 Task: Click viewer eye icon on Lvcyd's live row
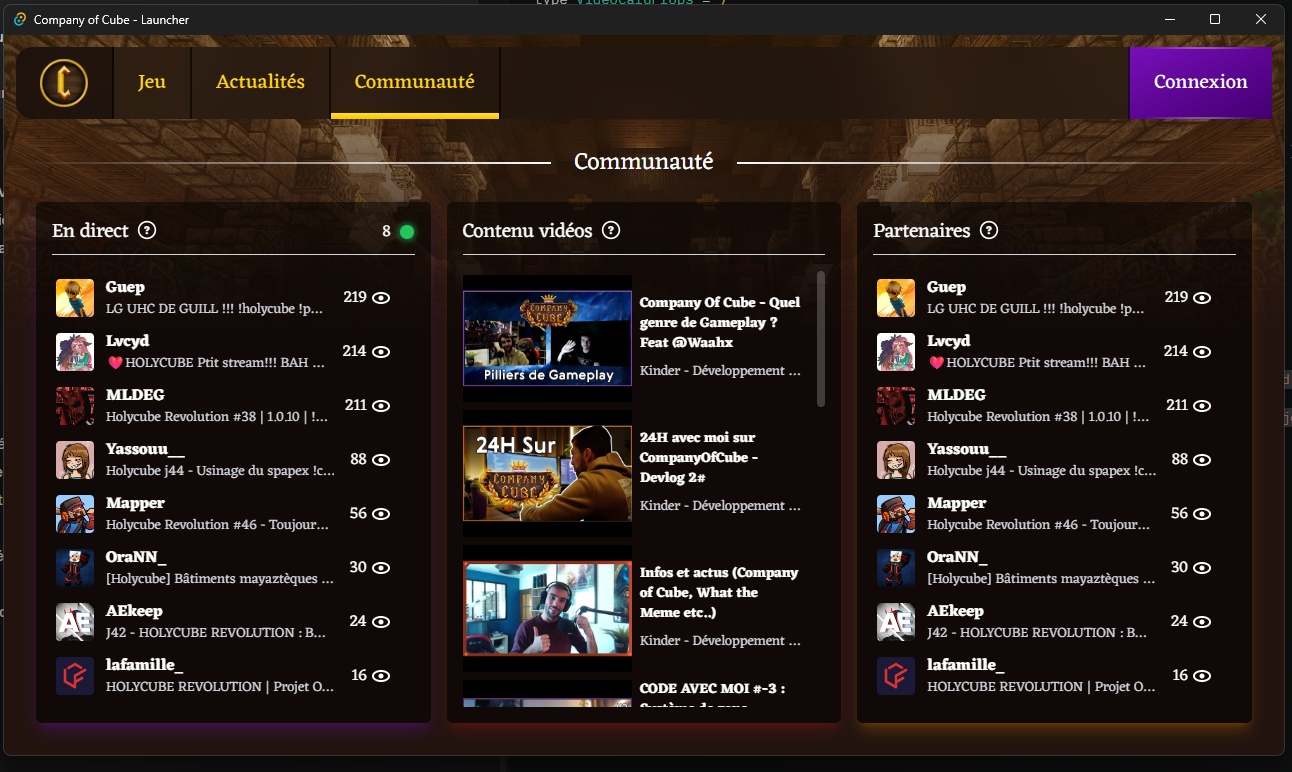pos(381,352)
